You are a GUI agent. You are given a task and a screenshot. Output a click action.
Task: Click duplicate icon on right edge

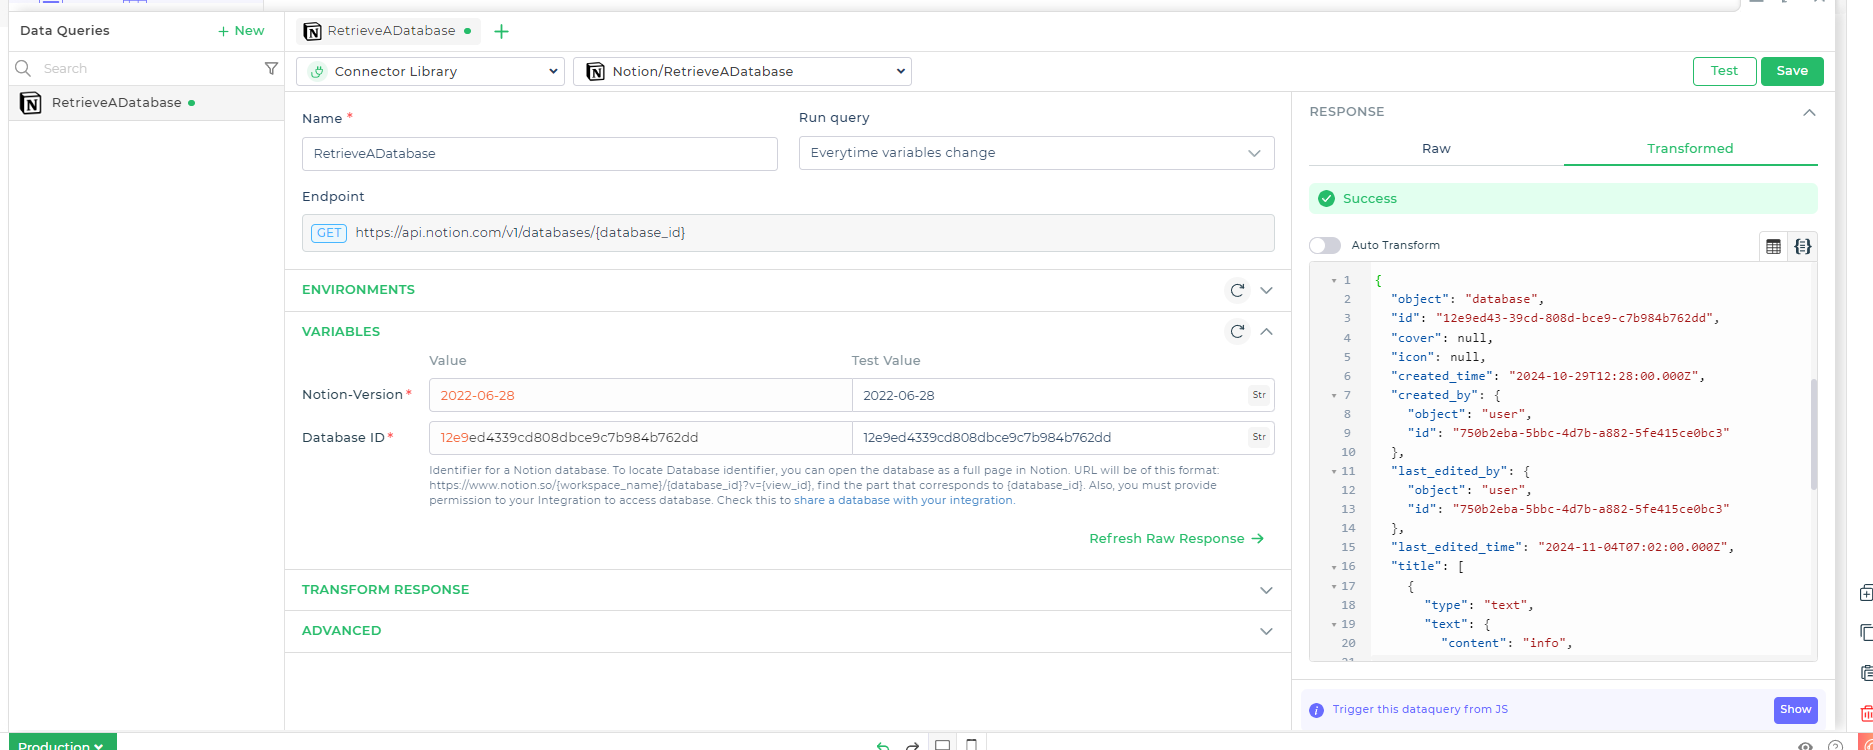point(1866,632)
